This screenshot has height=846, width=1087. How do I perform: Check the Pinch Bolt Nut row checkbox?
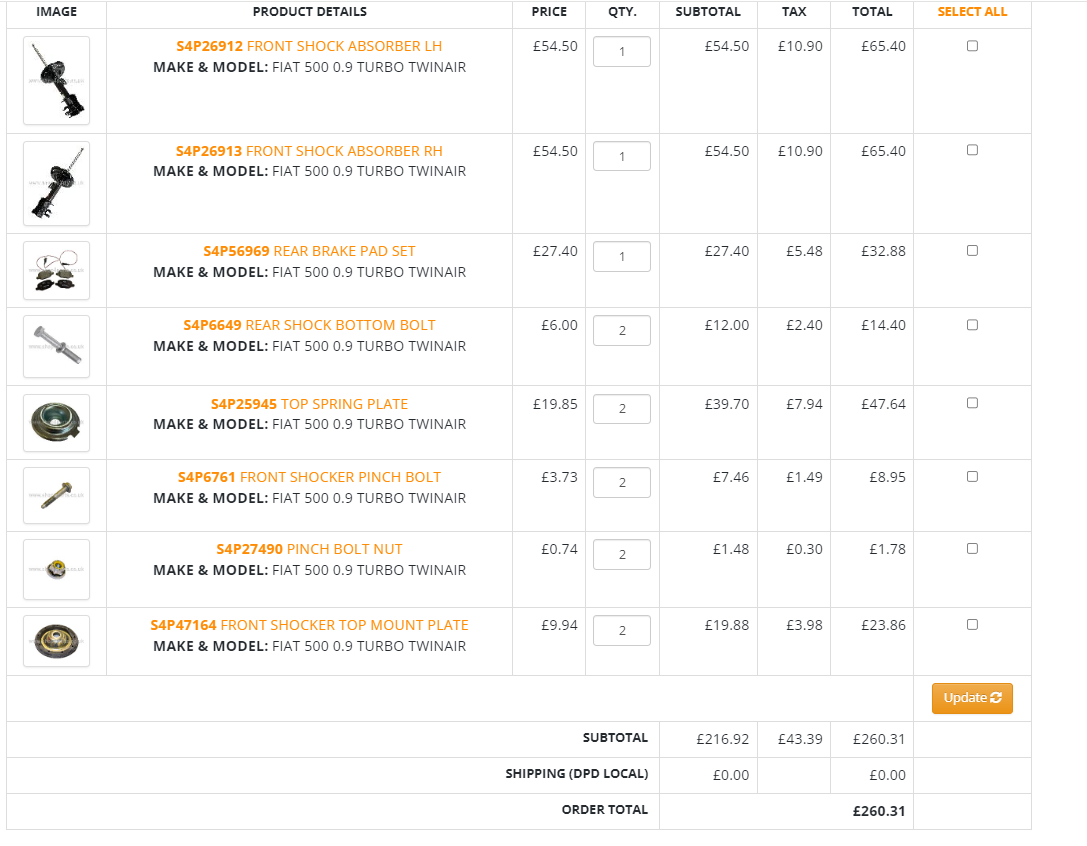(x=972, y=549)
